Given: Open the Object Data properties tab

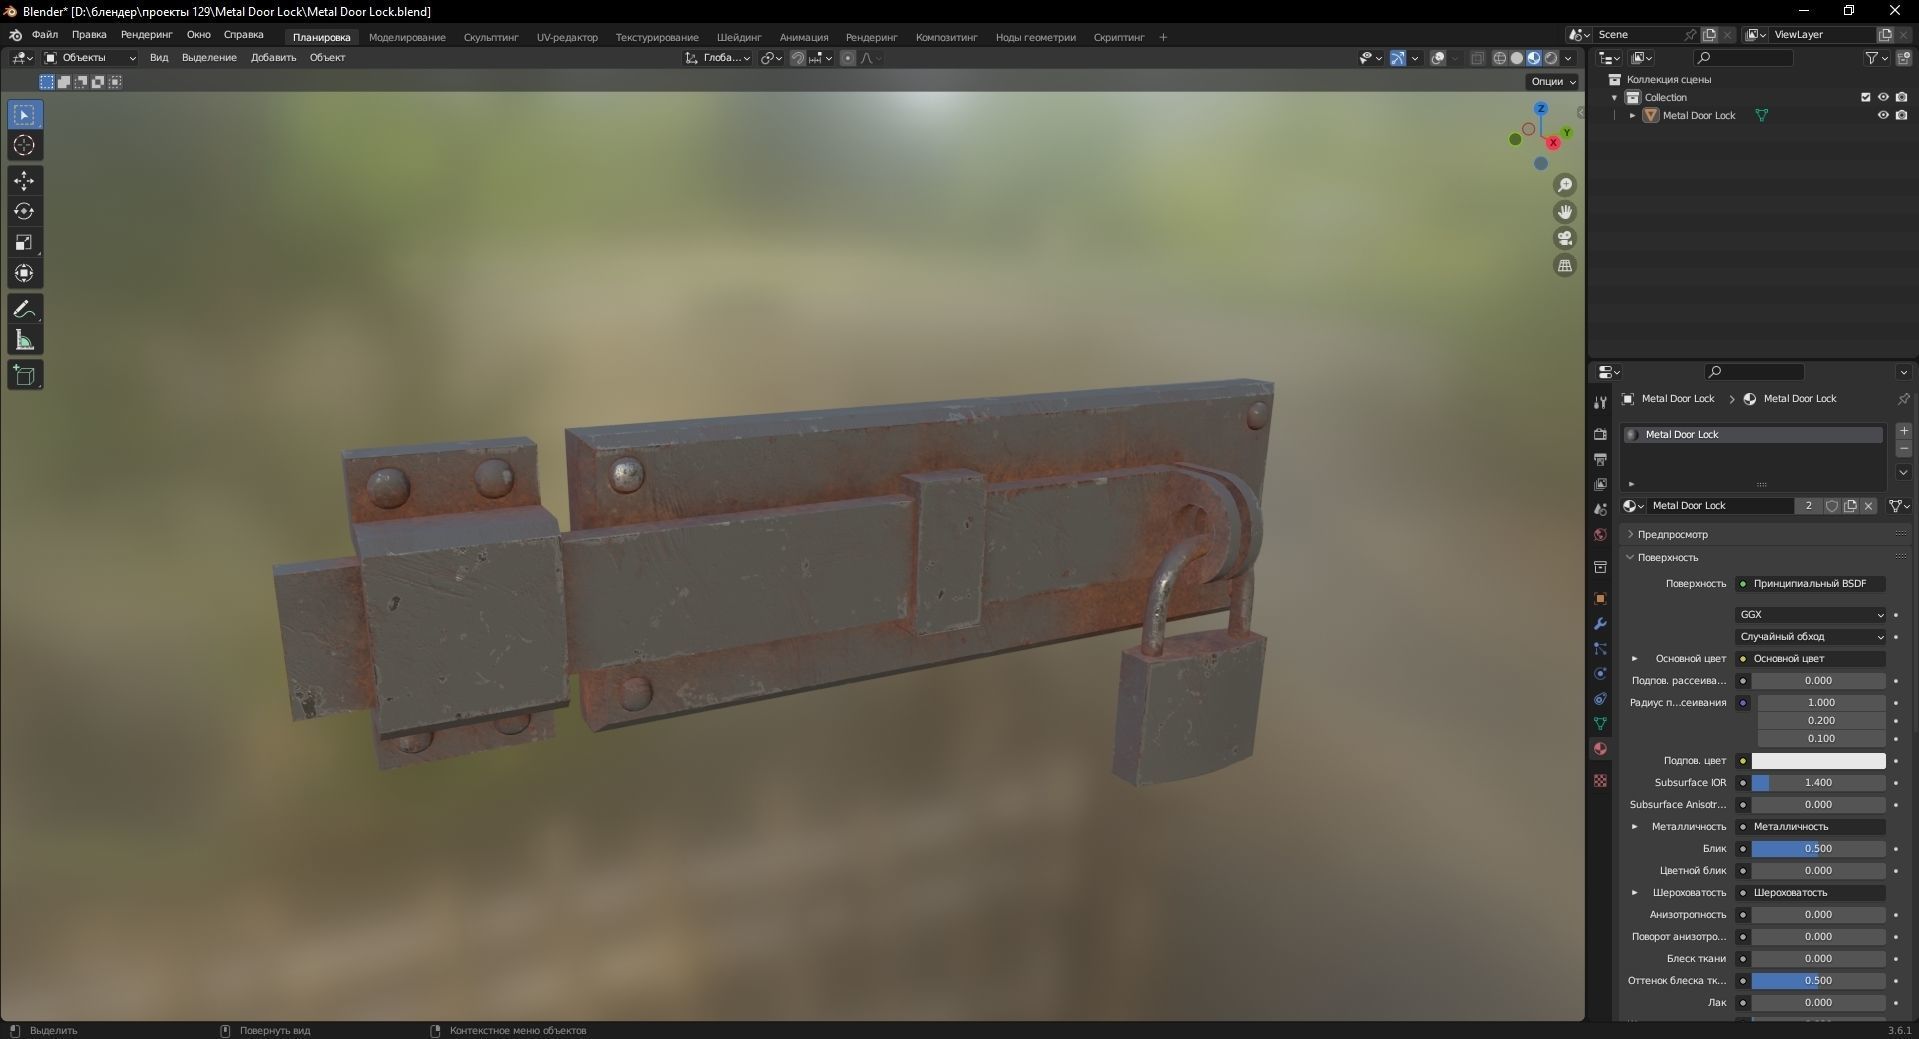Looking at the screenshot, I should [x=1600, y=723].
